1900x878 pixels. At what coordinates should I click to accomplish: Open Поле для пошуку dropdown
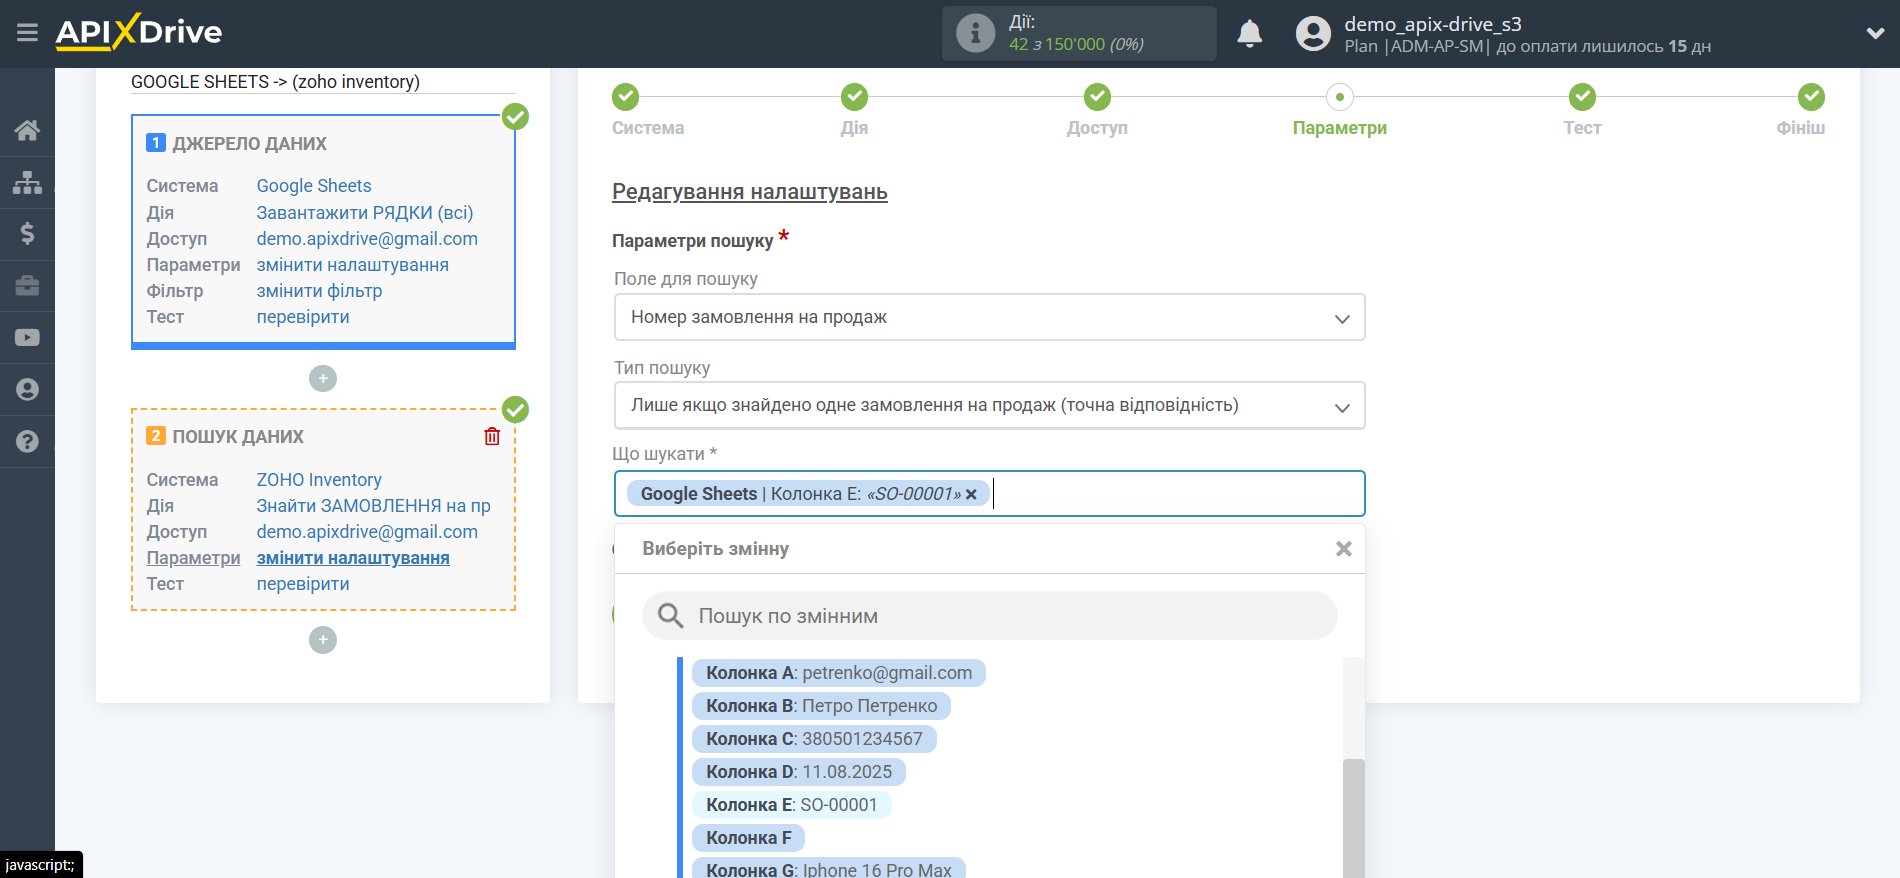990,317
